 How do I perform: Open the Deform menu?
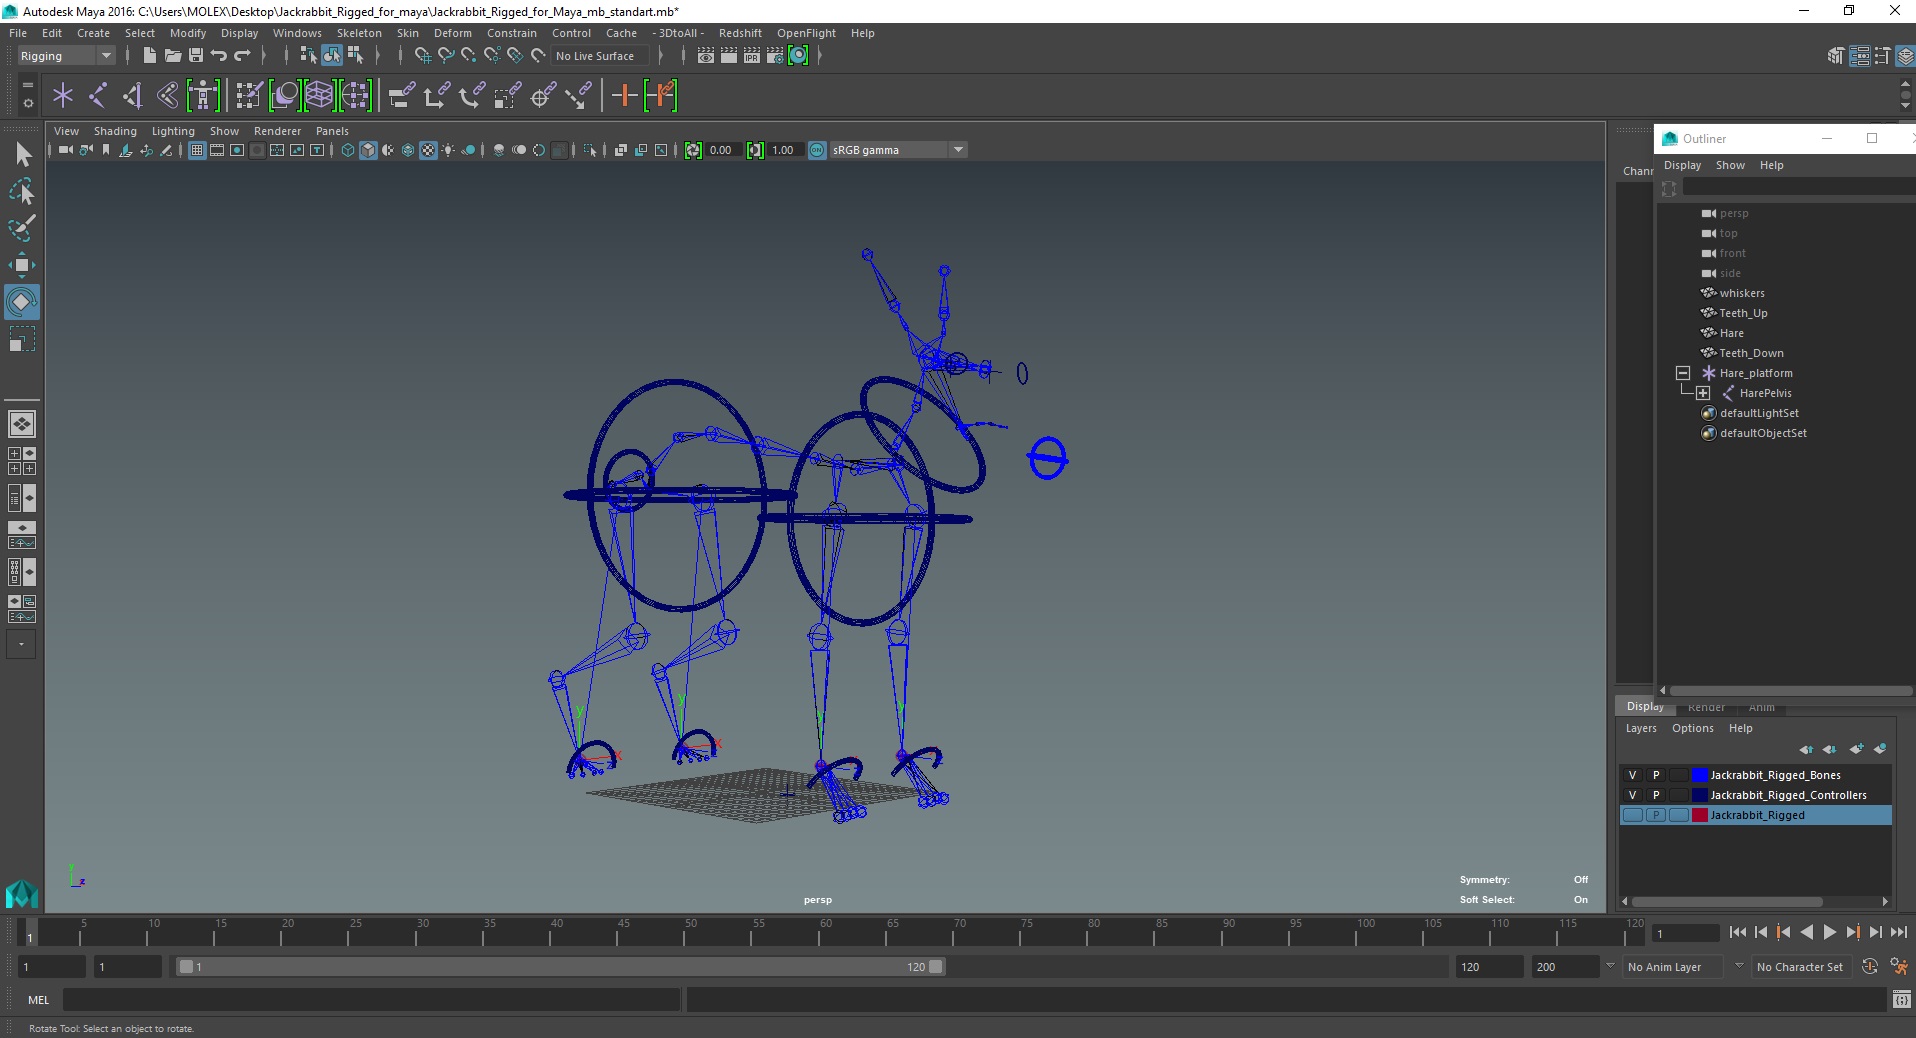pos(453,33)
